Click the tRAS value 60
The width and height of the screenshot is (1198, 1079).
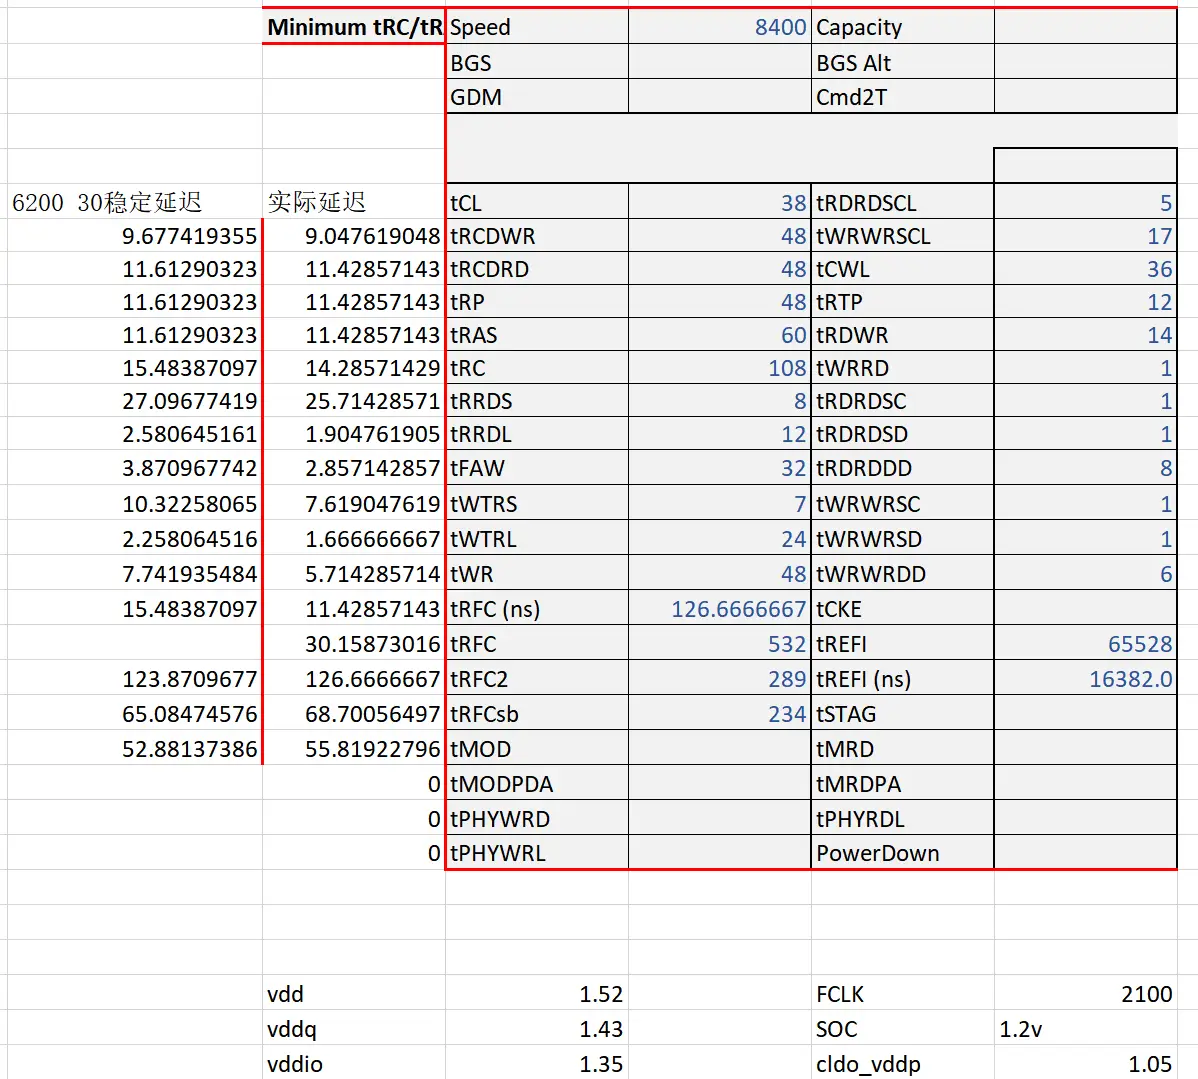click(x=720, y=334)
